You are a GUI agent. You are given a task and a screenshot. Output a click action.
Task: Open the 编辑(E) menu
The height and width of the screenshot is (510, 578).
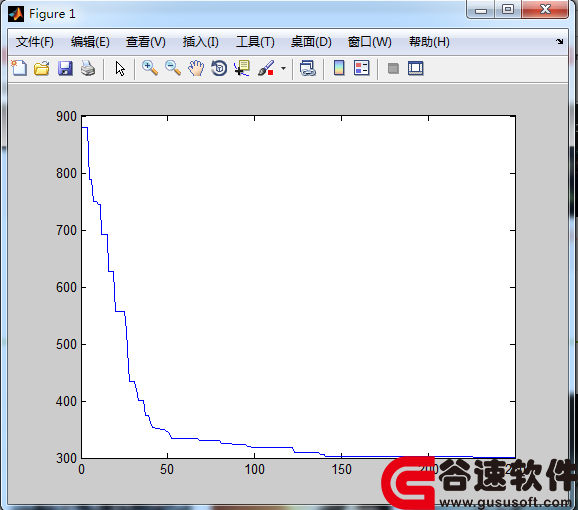(90, 42)
